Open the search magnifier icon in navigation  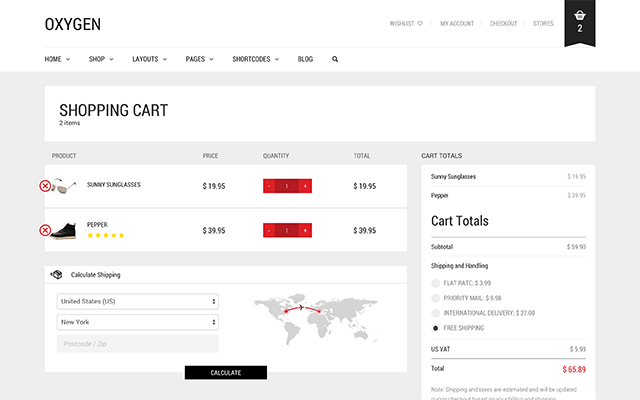click(335, 59)
